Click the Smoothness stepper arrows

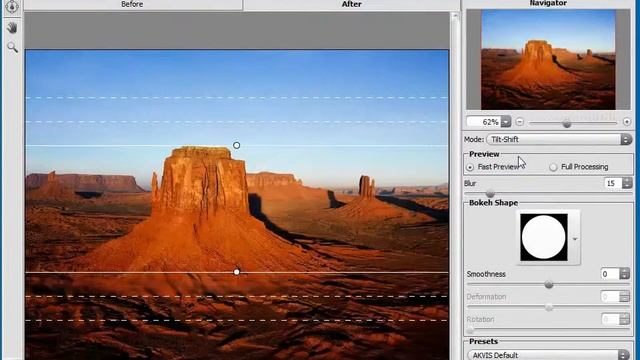coord(624,274)
